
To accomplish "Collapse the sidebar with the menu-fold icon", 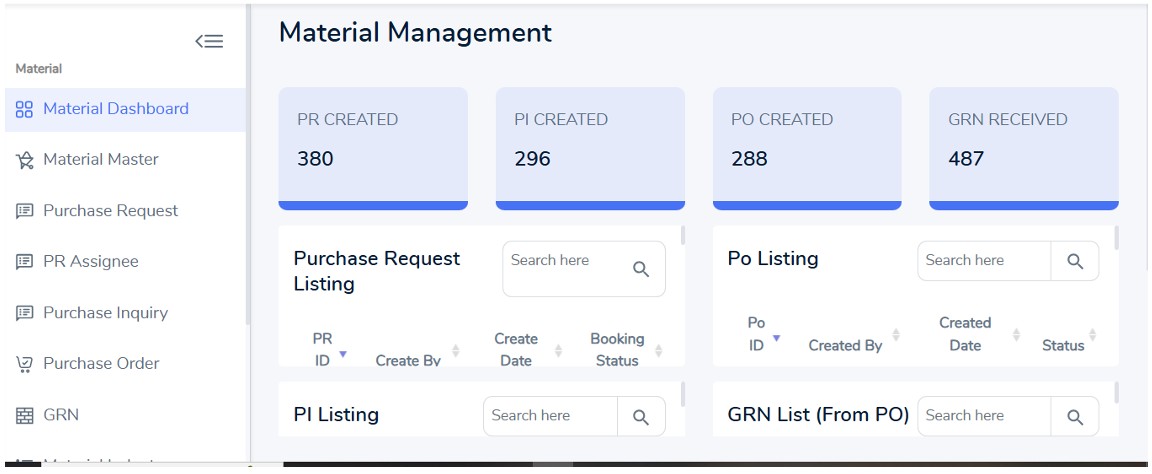I will click(209, 41).
